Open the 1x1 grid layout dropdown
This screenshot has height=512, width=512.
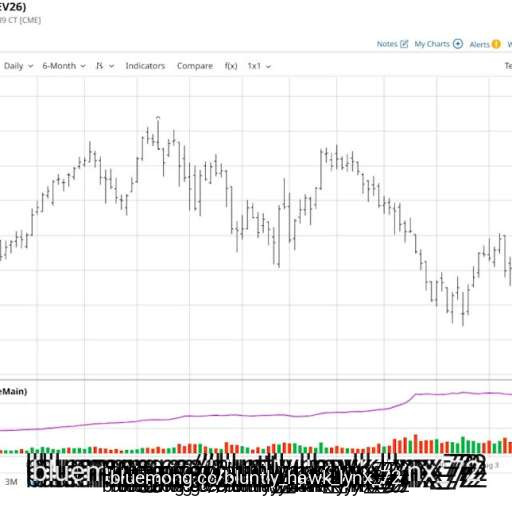coord(259,66)
